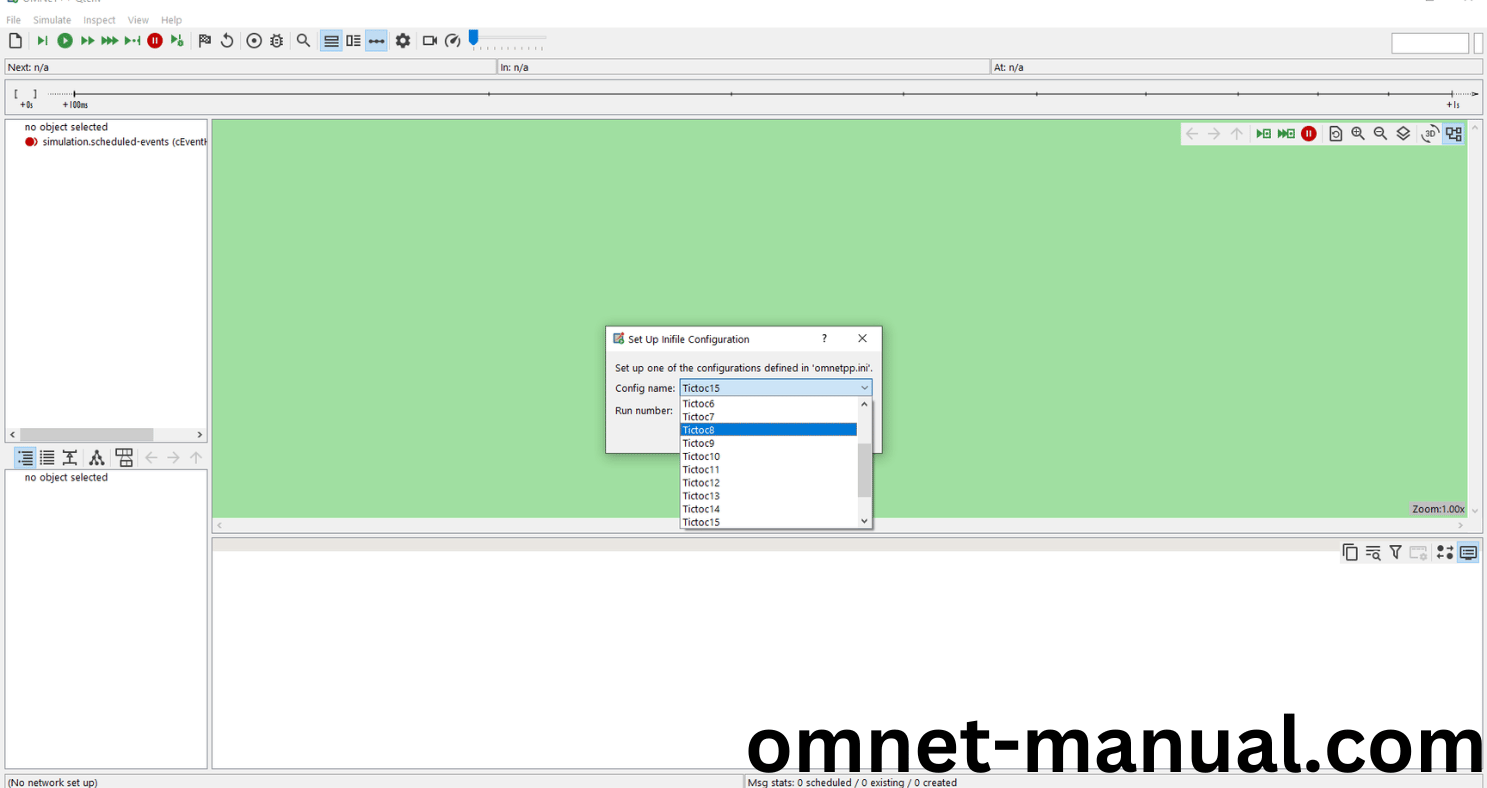Open the Simulate menu
The width and height of the screenshot is (1487, 788).
[52, 20]
